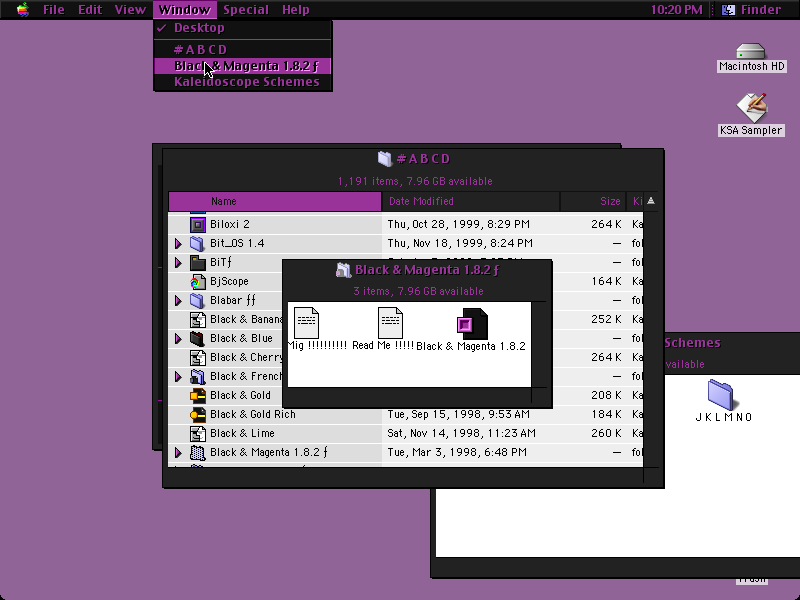This screenshot has width=800, height=600.
Task: Select the Black & Gold Rich row name
Action: (253, 414)
